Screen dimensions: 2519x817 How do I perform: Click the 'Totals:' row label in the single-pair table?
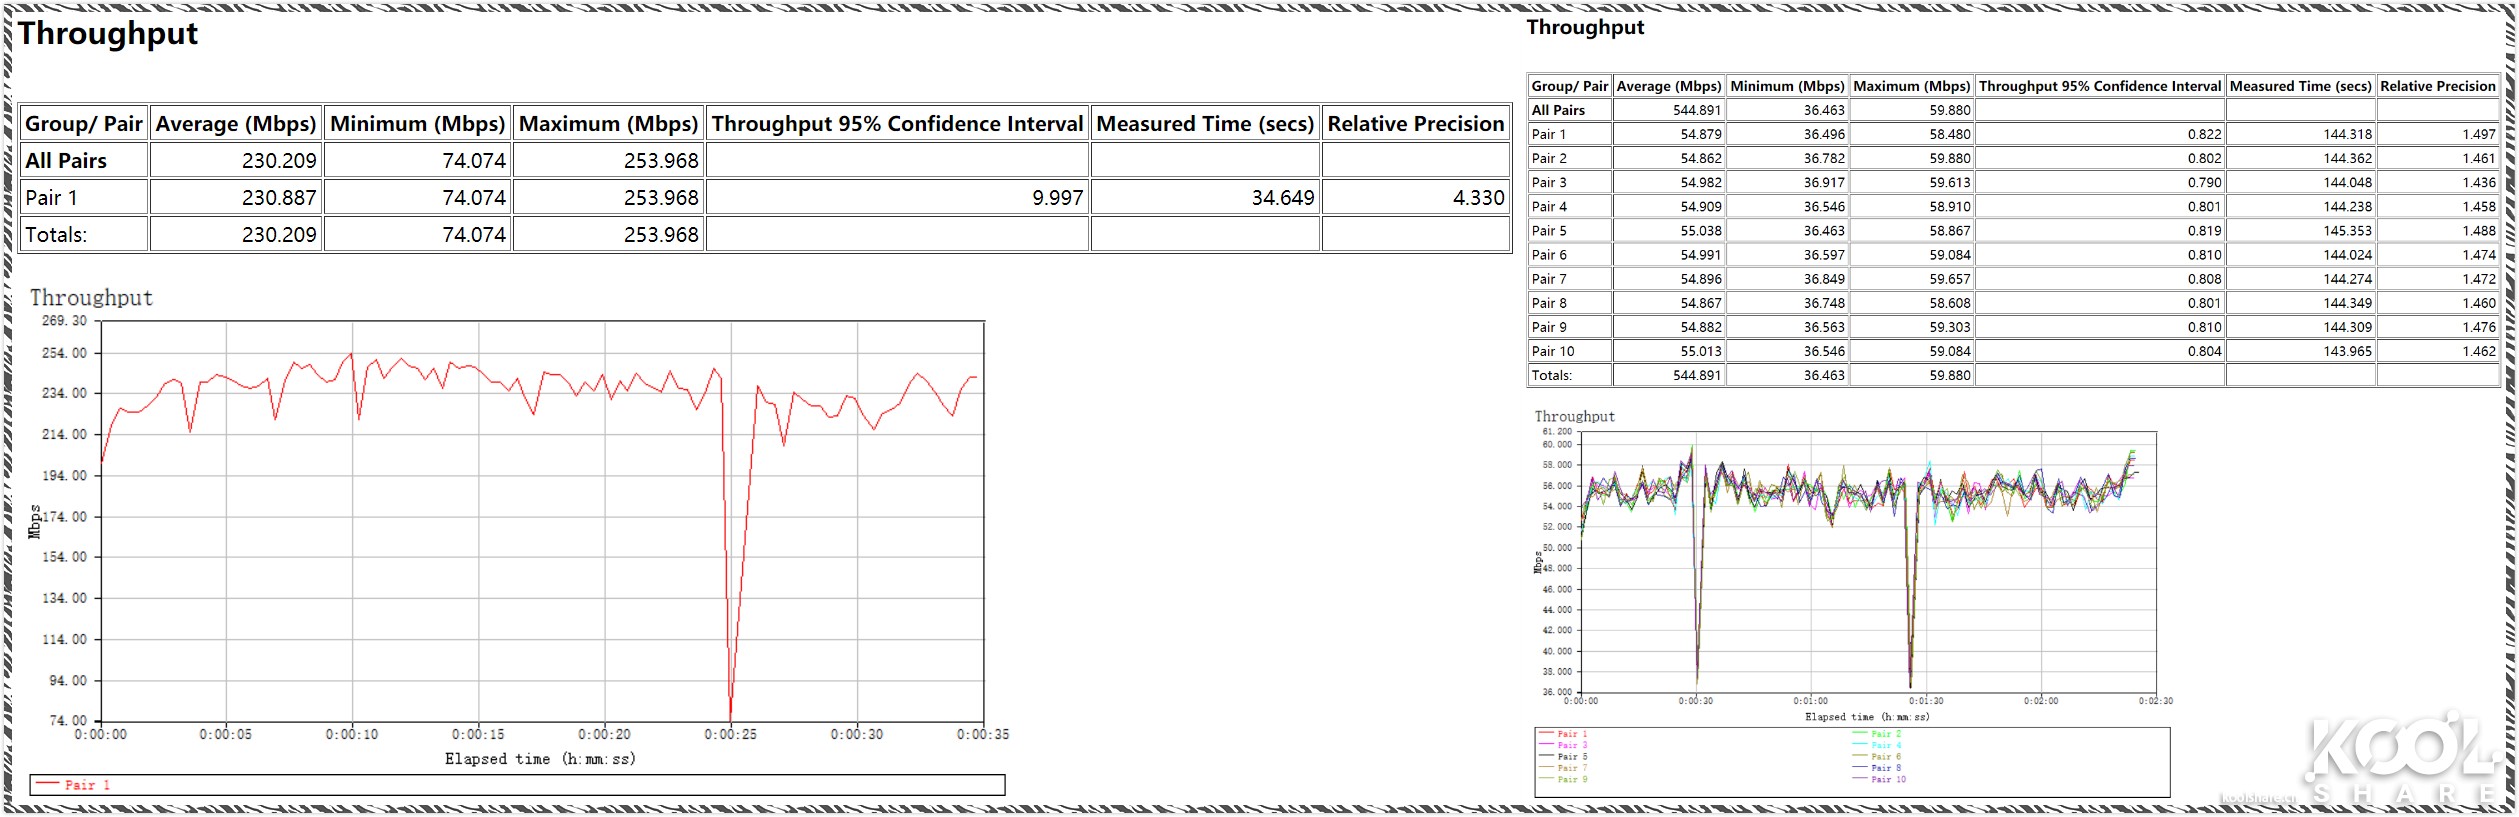click(56, 235)
